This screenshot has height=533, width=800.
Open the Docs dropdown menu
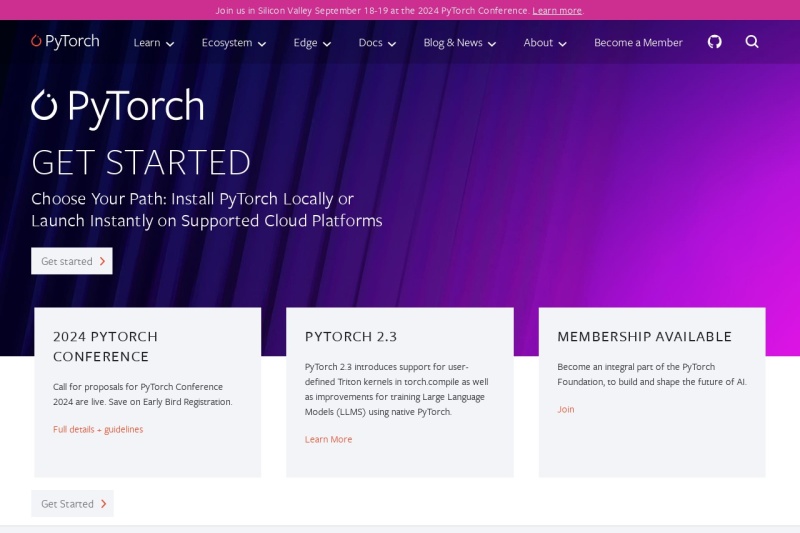tap(377, 43)
